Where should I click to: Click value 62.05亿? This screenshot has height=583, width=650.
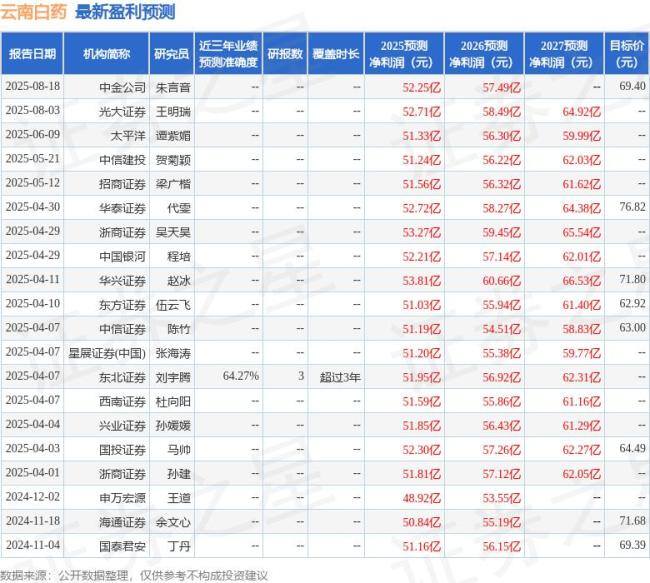pyautogui.click(x=582, y=474)
